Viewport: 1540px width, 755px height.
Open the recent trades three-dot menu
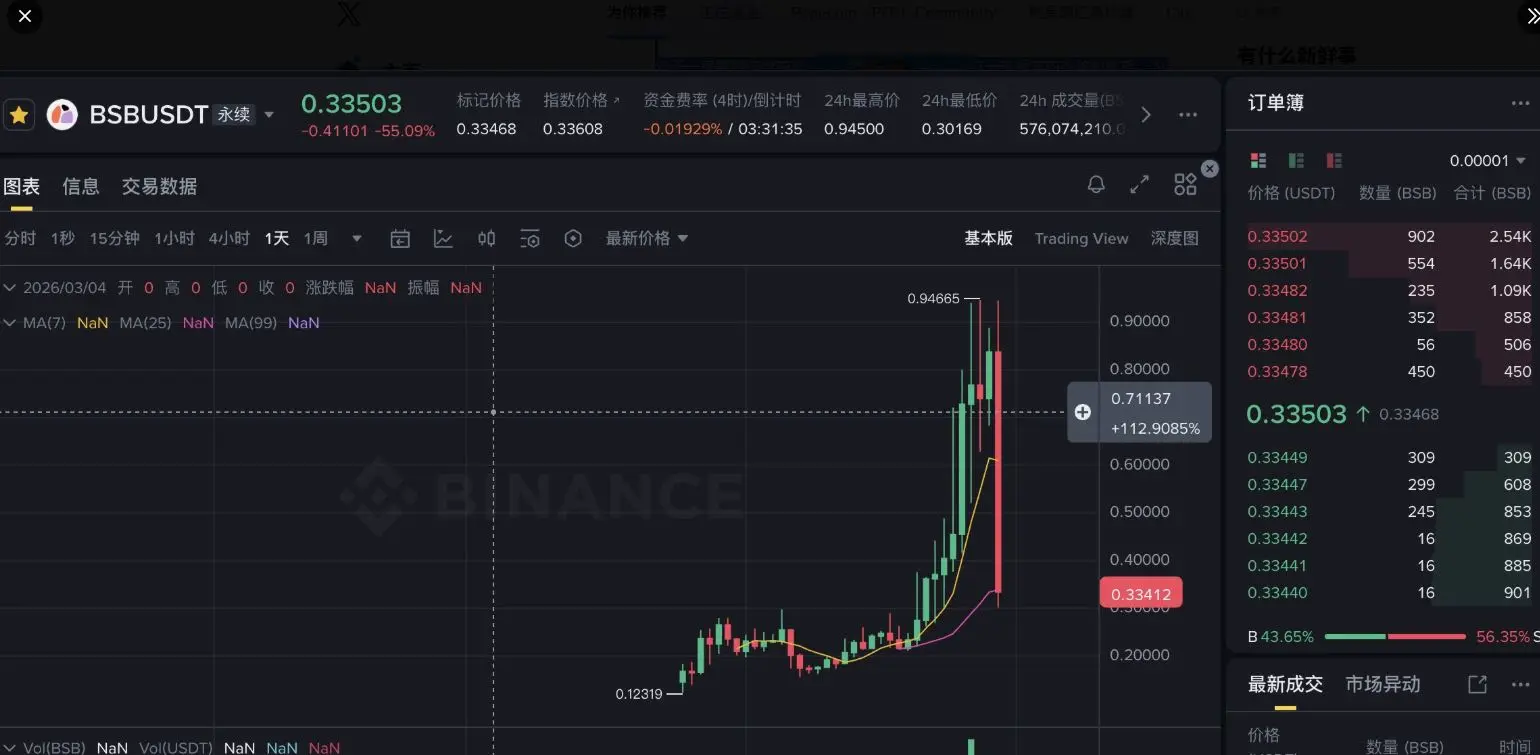[x=1520, y=685]
